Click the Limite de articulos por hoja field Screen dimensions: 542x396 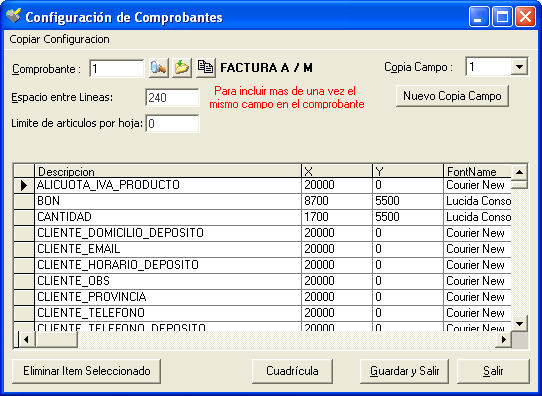tap(172, 123)
